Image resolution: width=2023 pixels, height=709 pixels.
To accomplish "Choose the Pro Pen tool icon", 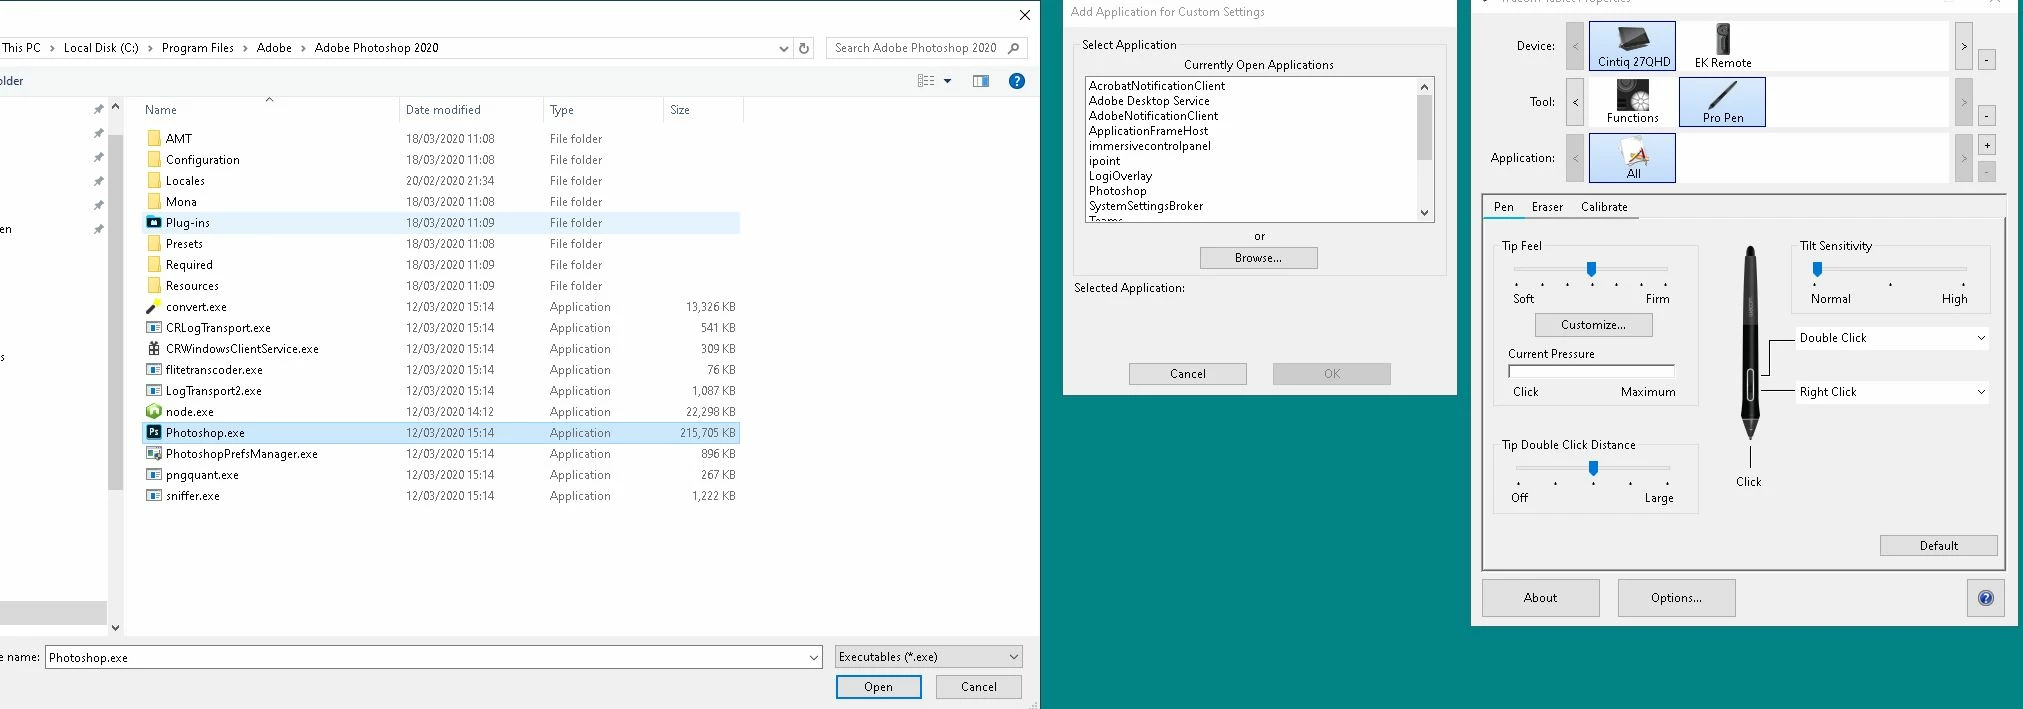I will pos(1722,101).
